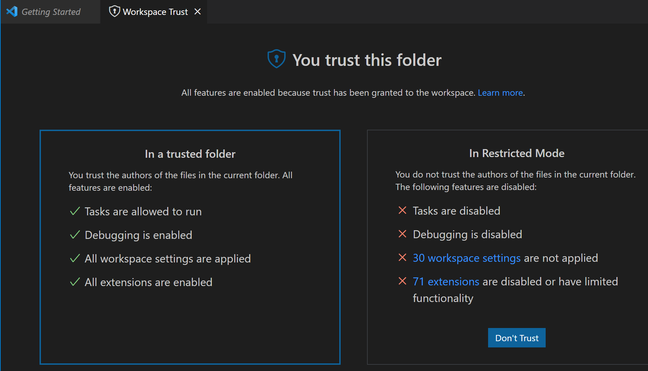Click the Tasks are disabled text
Viewport: 648px width, 371px height.
click(x=456, y=211)
